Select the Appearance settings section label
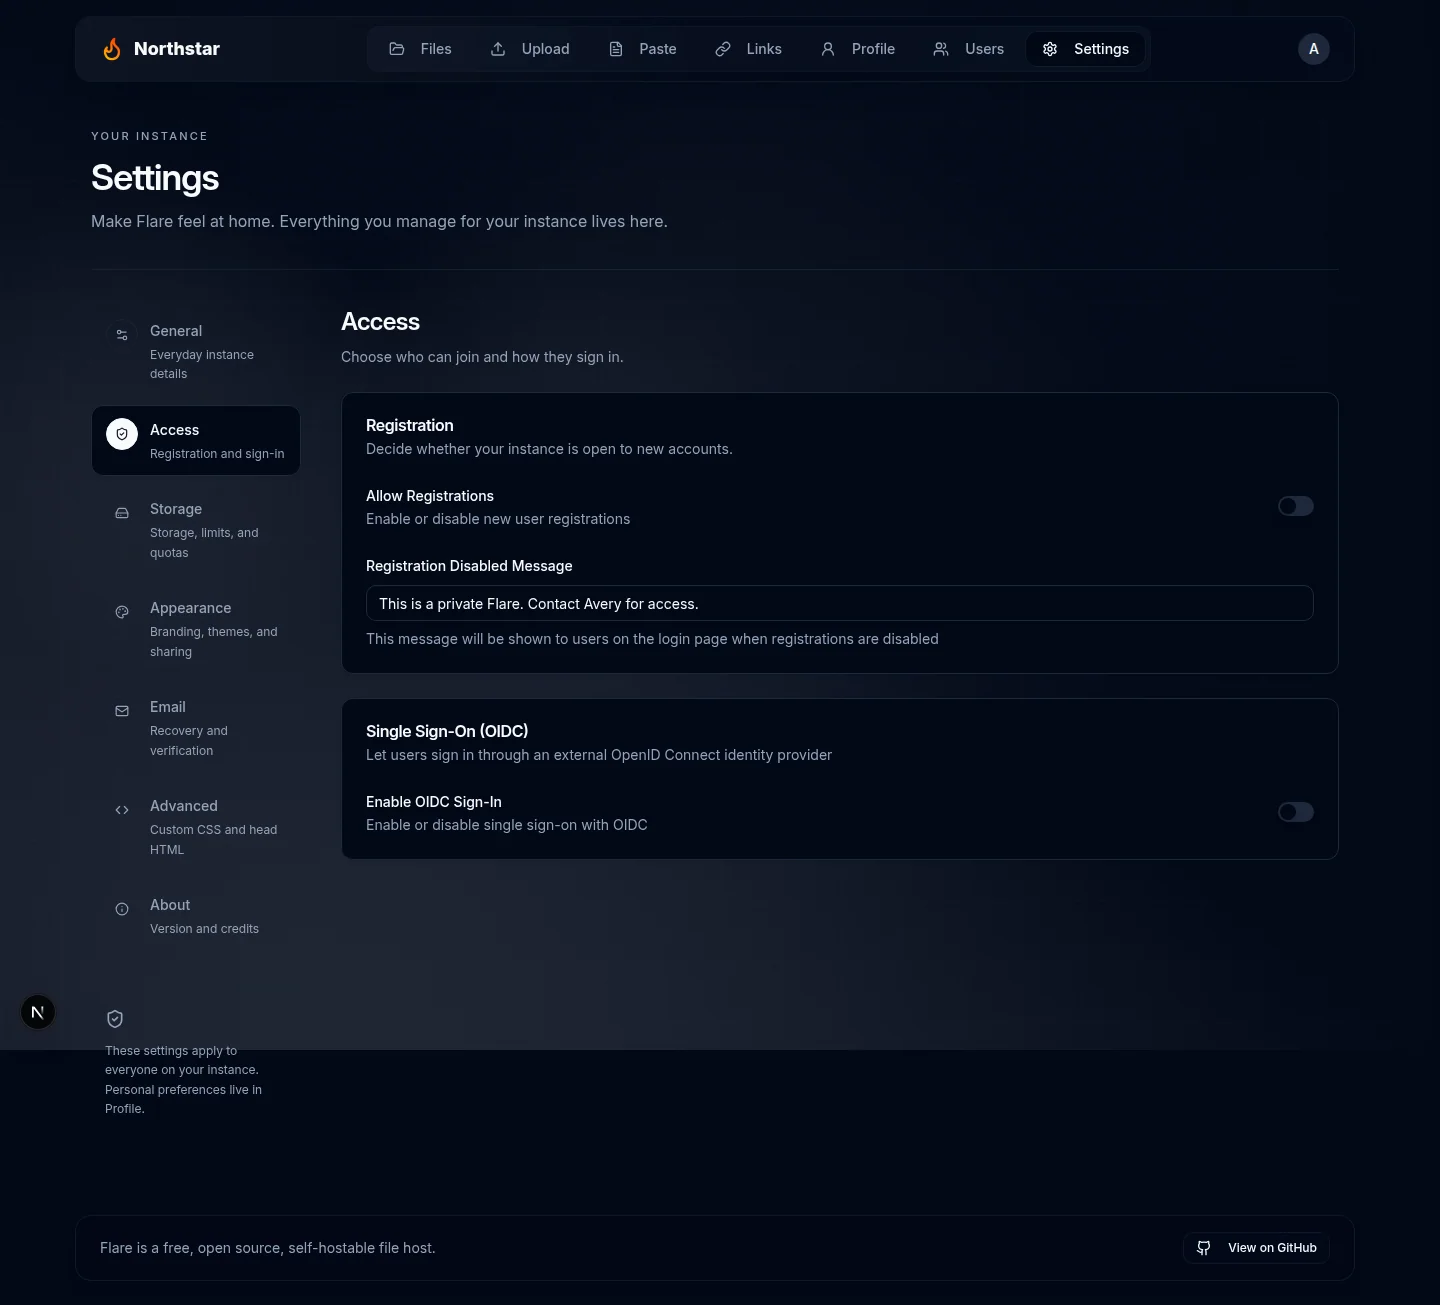This screenshot has height=1305, width=1440. [190, 608]
